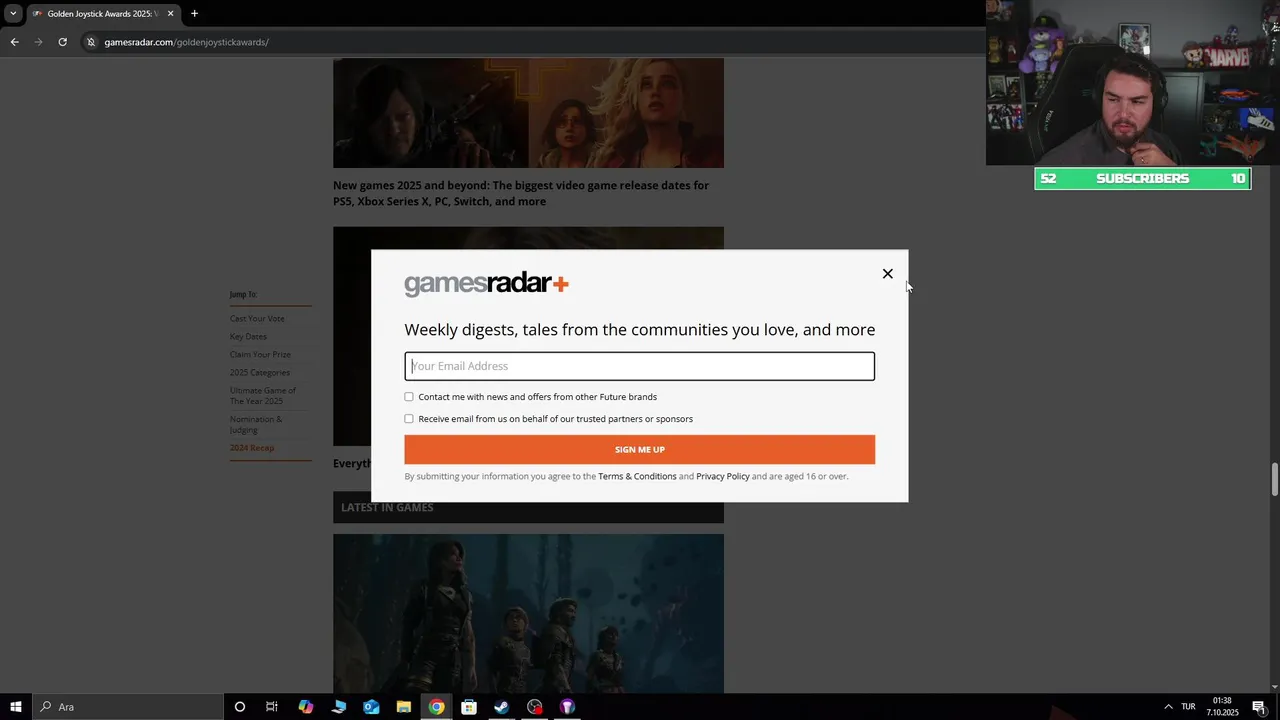Open Steam from the taskbar
This screenshot has height=720, width=1280.
(502, 707)
